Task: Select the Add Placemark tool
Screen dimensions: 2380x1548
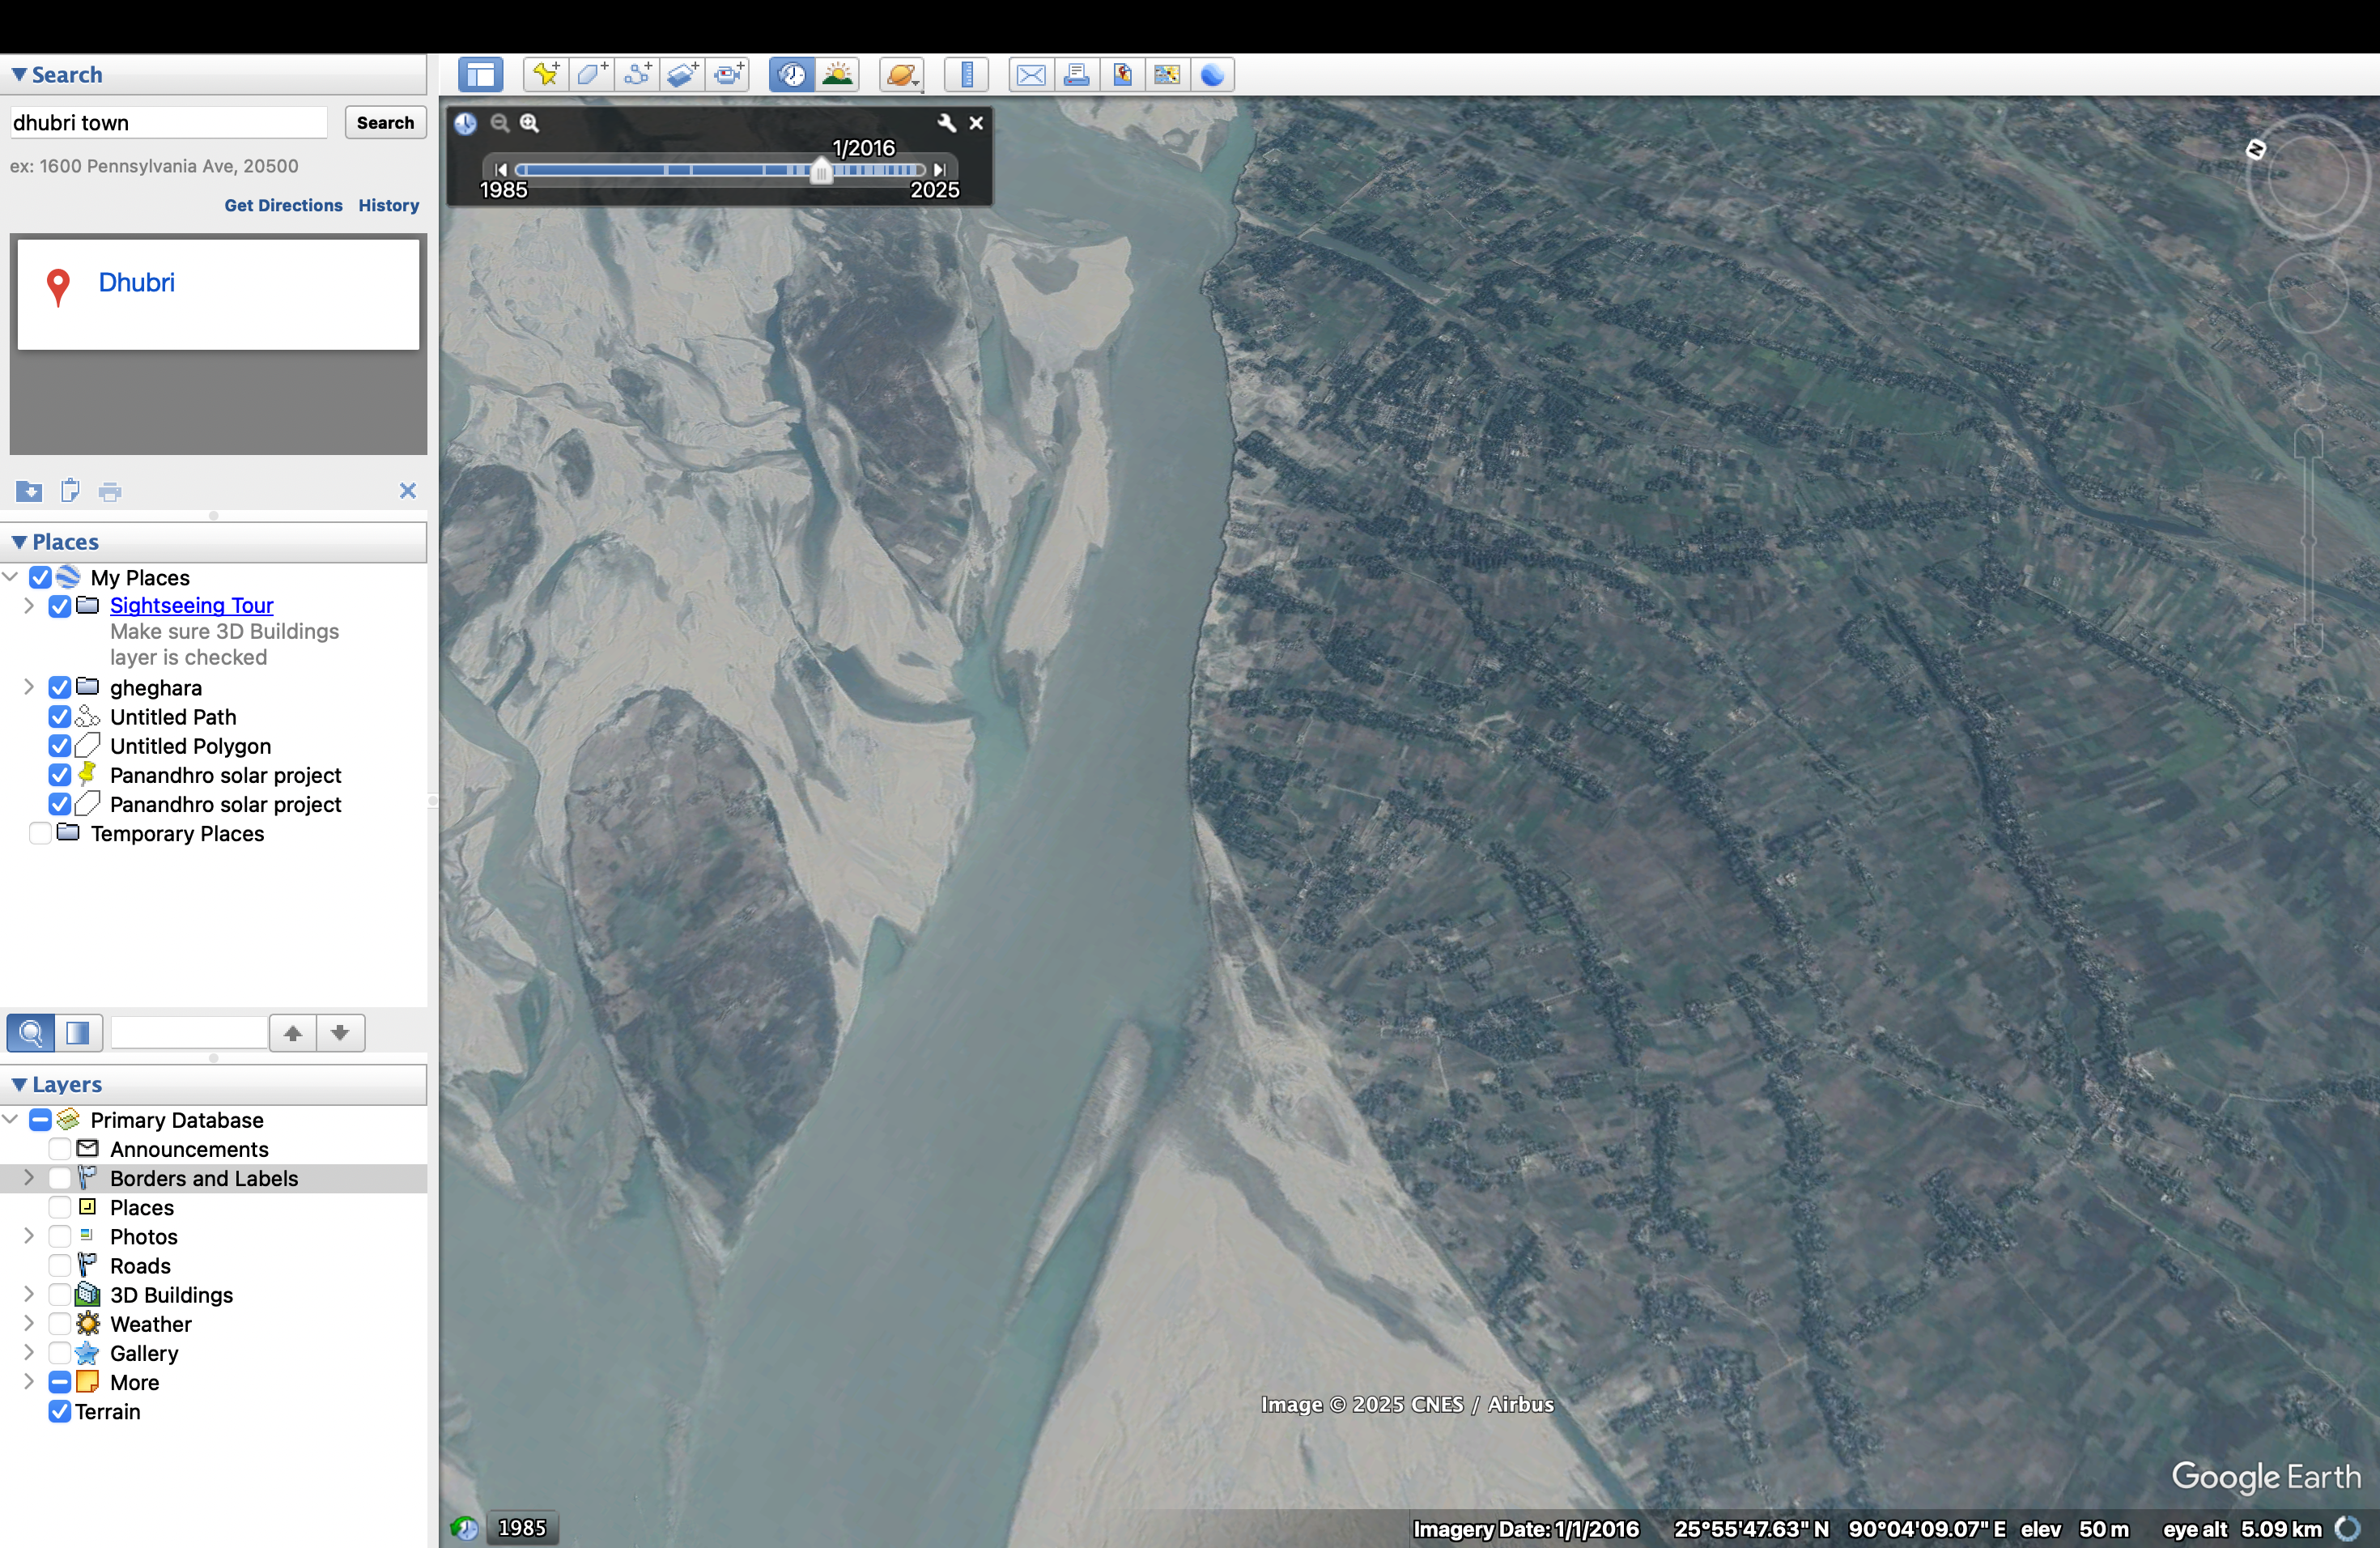Action: tap(545, 74)
